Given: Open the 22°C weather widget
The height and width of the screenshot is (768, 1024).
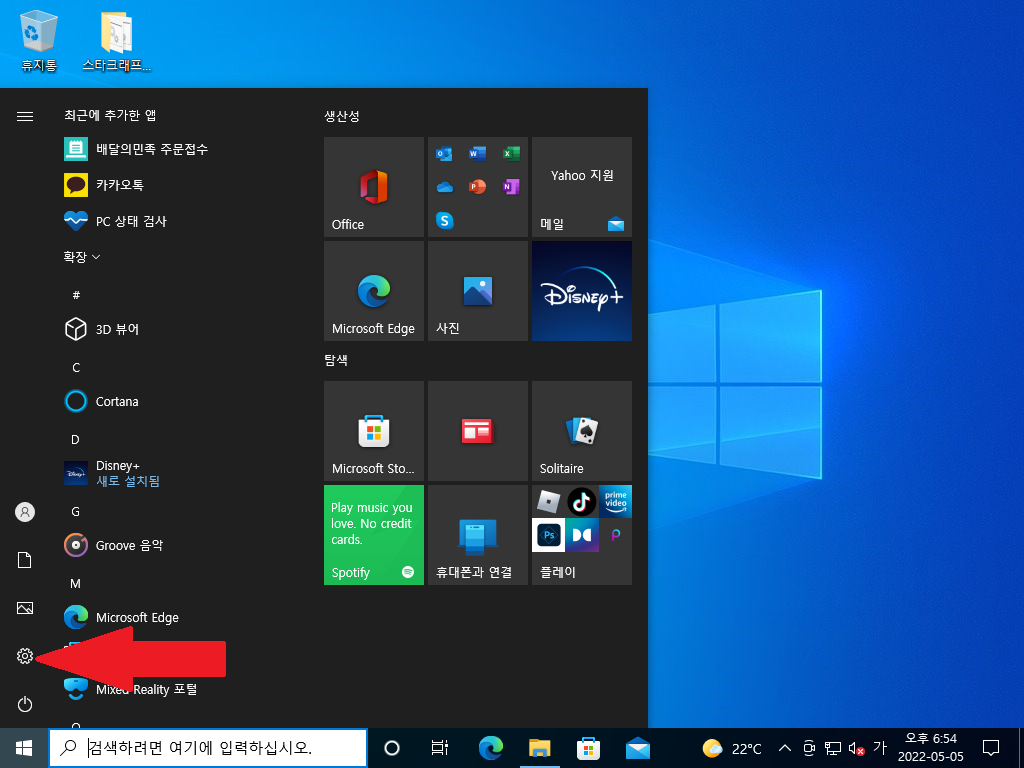Looking at the screenshot, I should [732, 748].
